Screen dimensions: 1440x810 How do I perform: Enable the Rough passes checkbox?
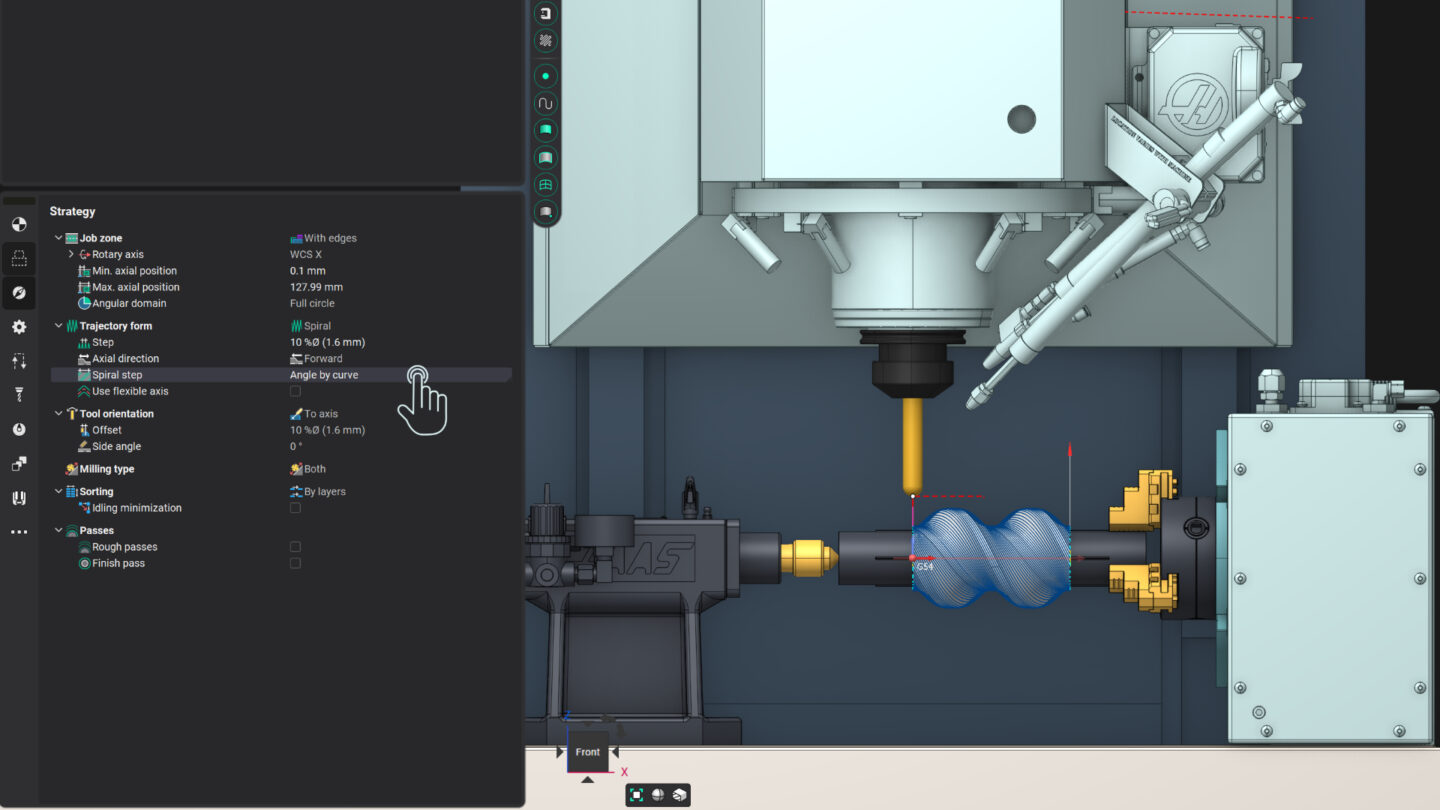pos(295,546)
